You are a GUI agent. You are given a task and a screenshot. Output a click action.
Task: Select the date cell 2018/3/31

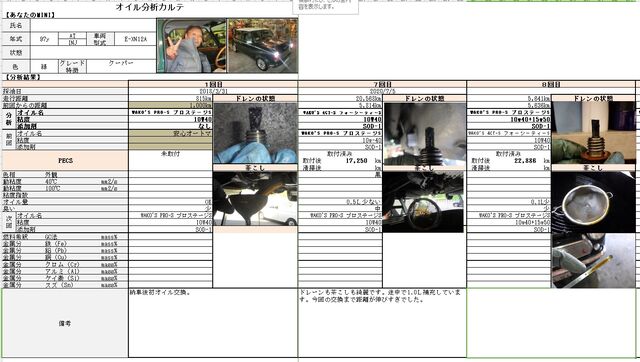coord(213,91)
